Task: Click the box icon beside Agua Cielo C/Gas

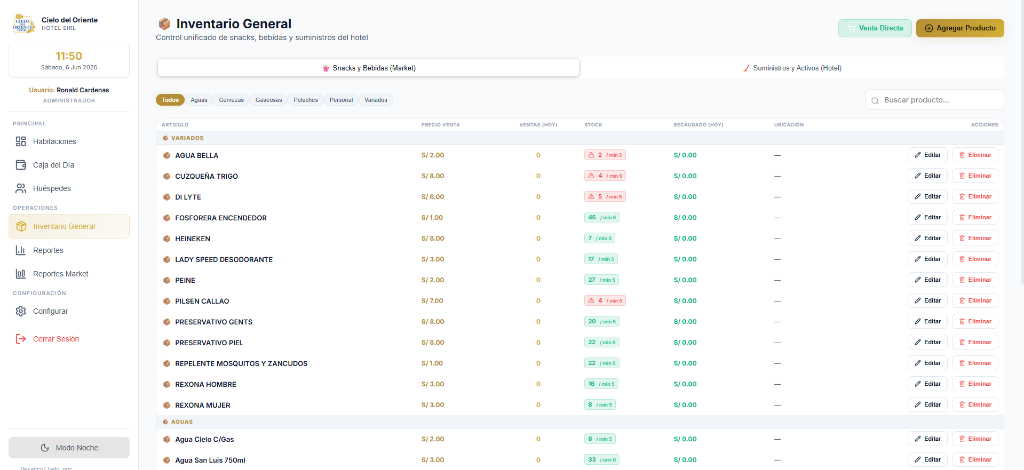Action: point(167,439)
